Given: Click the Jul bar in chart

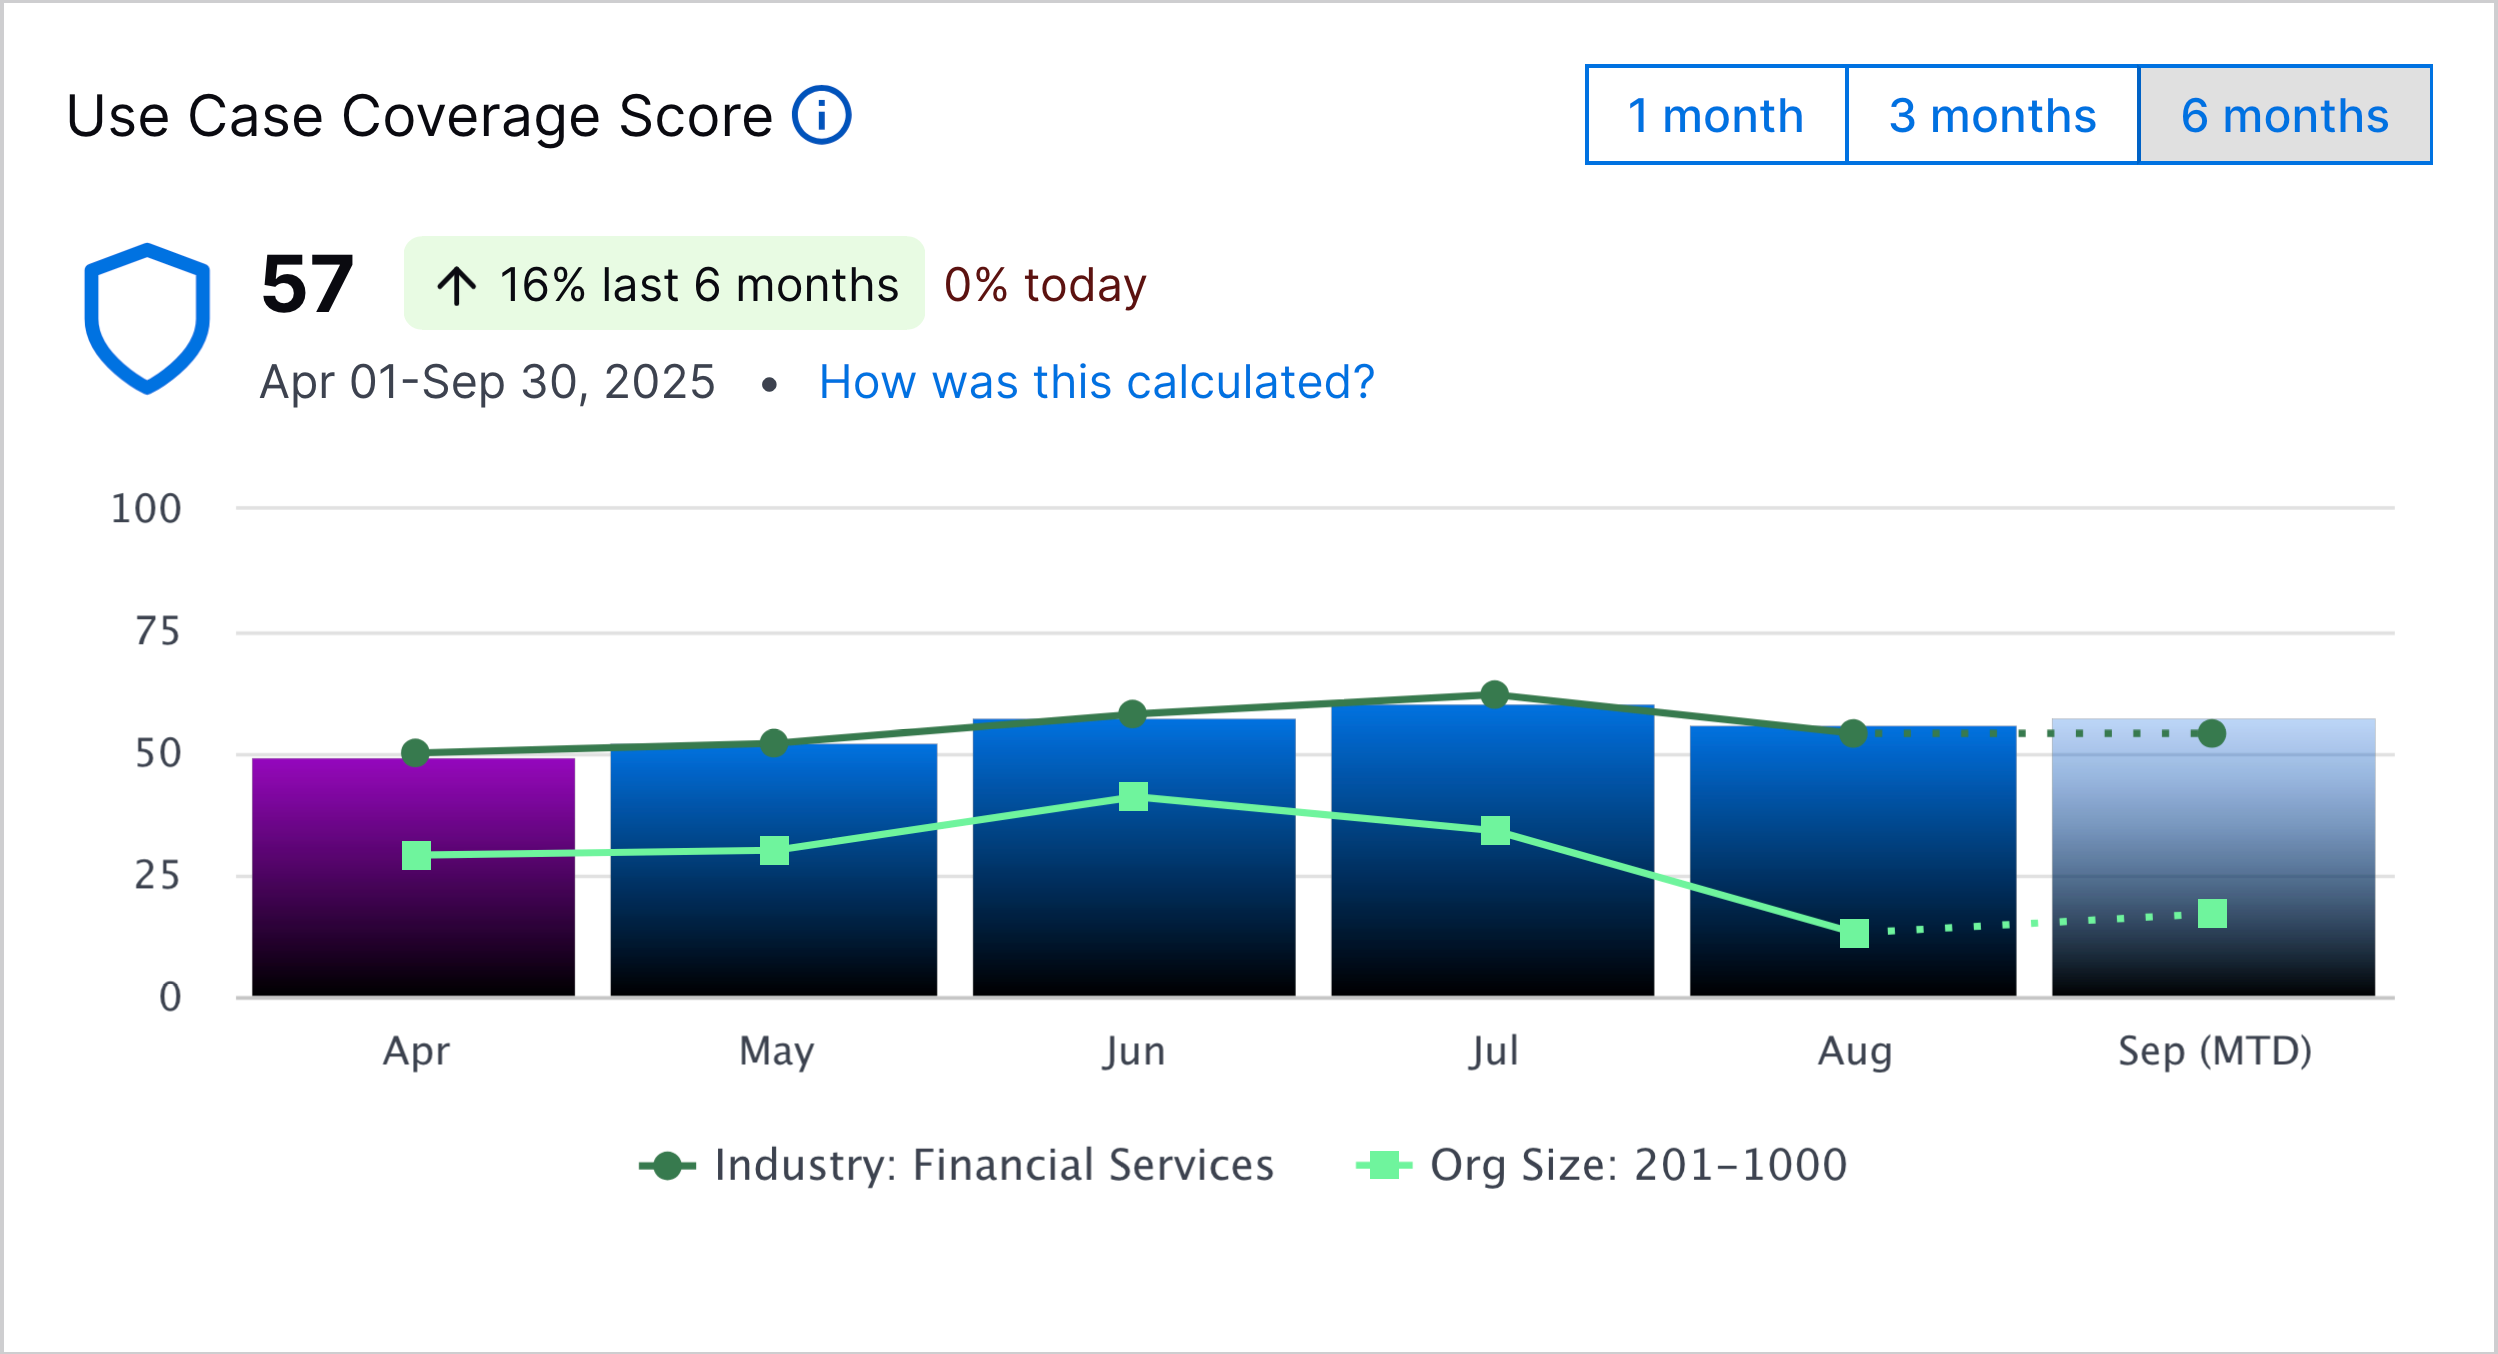Looking at the screenshot, I should [x=1493, y=850].
